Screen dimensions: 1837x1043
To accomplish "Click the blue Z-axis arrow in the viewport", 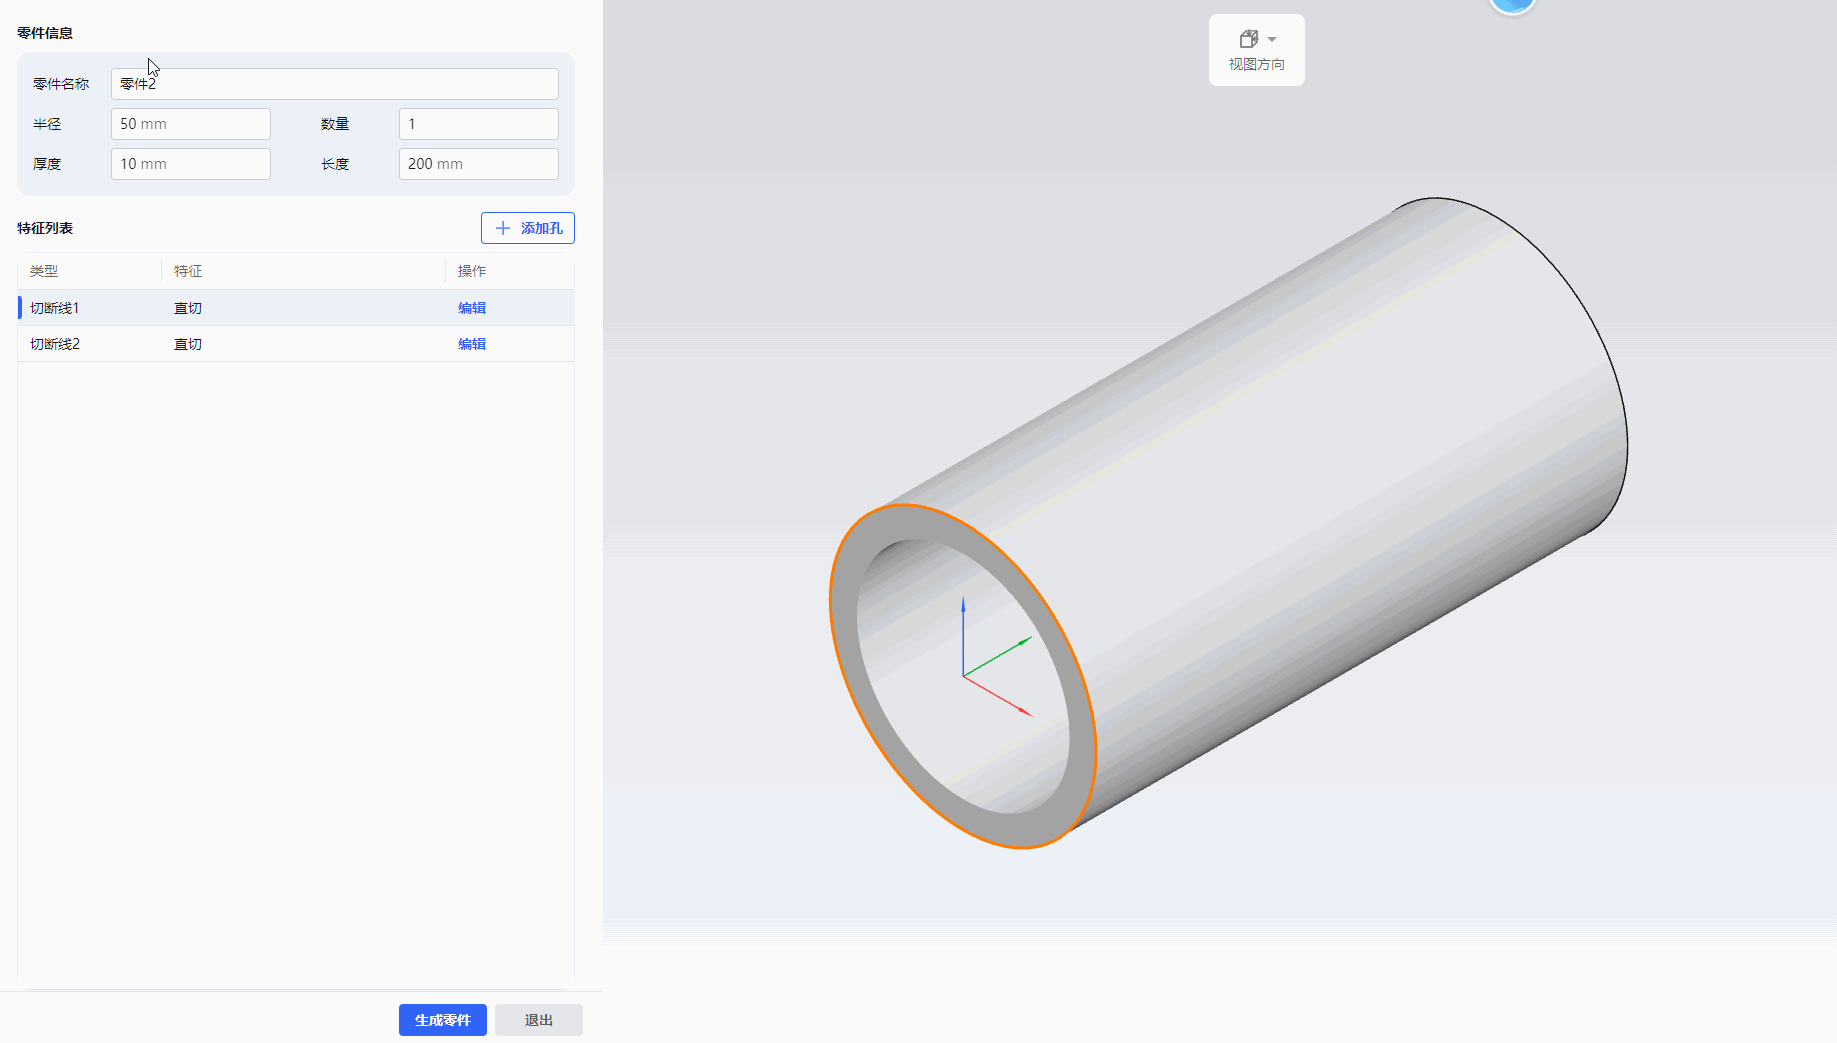I will pyautogui.click(x=963, y=606).
